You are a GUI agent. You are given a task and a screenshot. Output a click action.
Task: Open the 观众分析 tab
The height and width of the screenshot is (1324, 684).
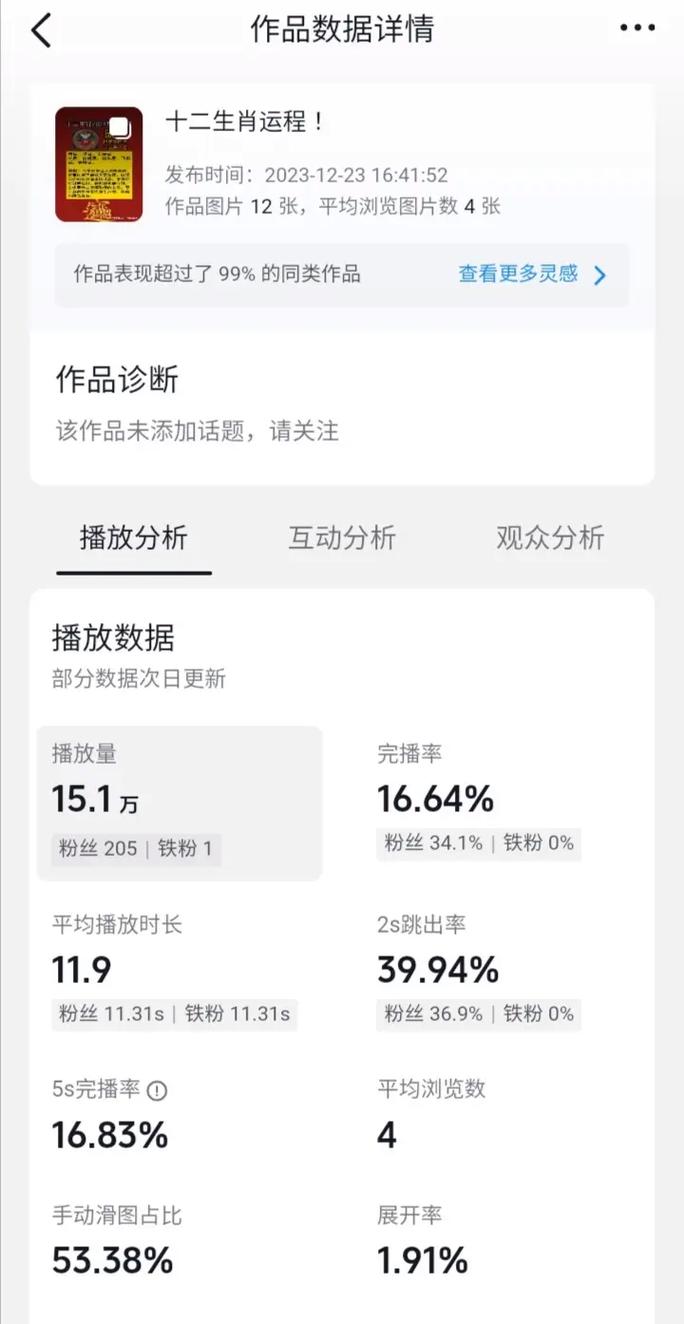(x=550, y=538)
